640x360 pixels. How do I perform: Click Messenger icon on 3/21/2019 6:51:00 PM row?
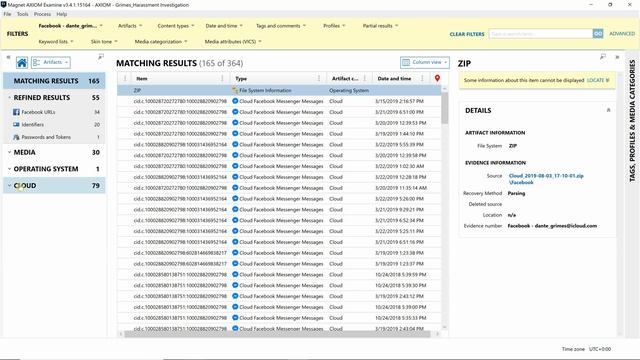tap(235, 112)
